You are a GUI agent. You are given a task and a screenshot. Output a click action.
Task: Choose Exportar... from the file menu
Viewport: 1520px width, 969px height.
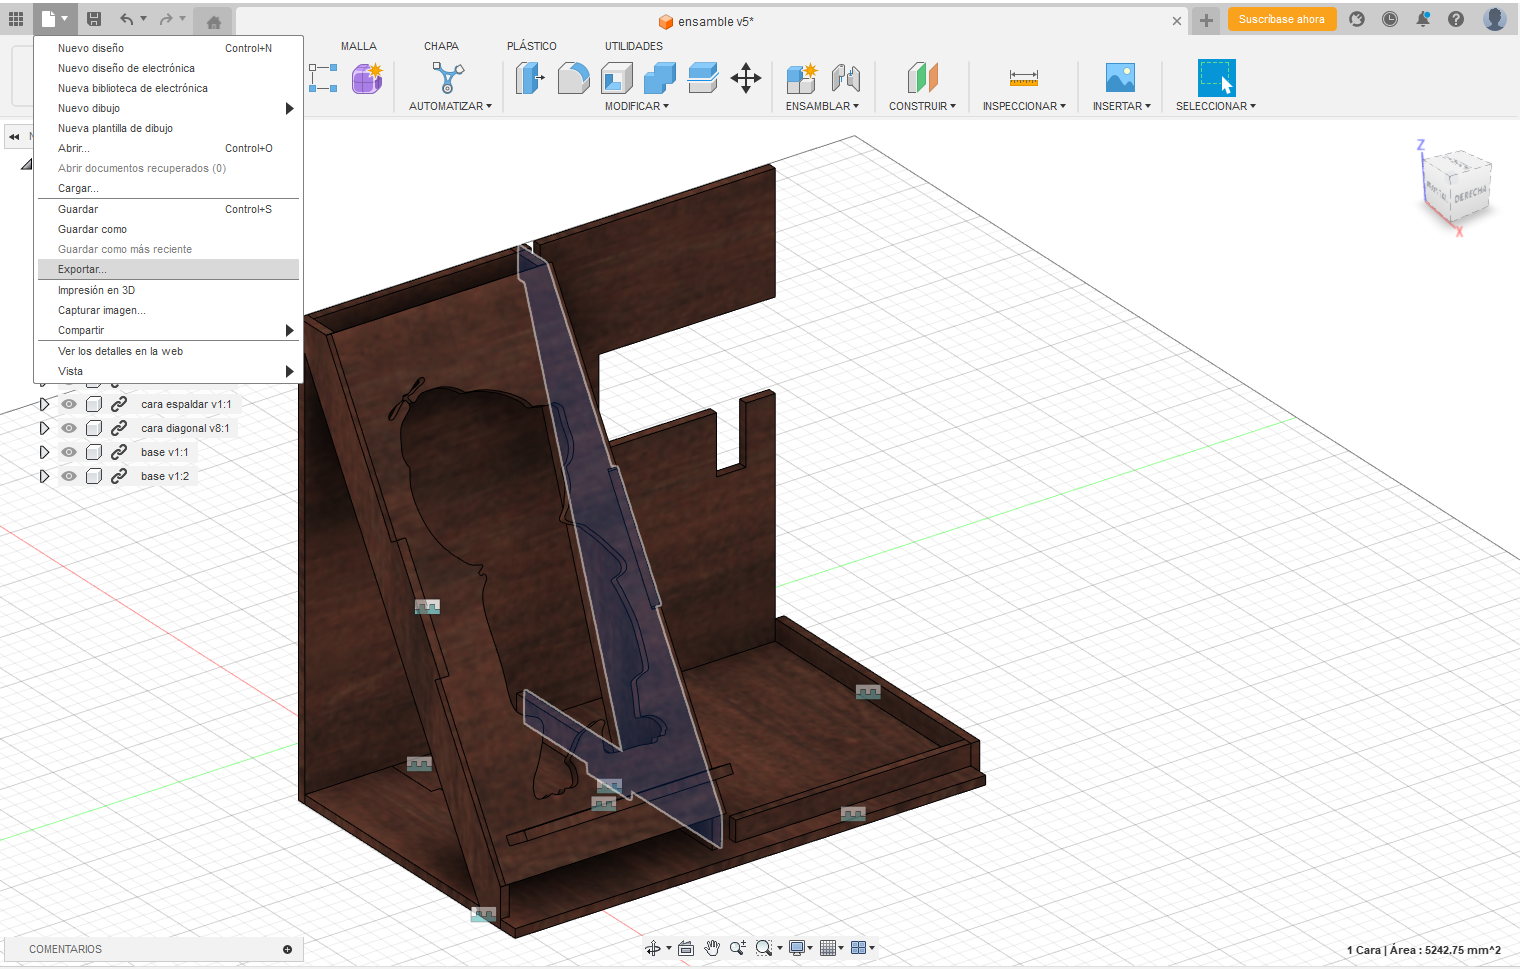tap(82, 270)
